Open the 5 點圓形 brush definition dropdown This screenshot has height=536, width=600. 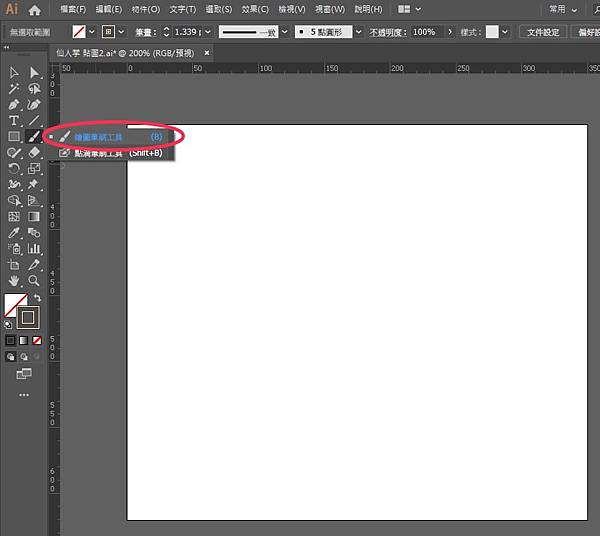(x=358, y=32)
